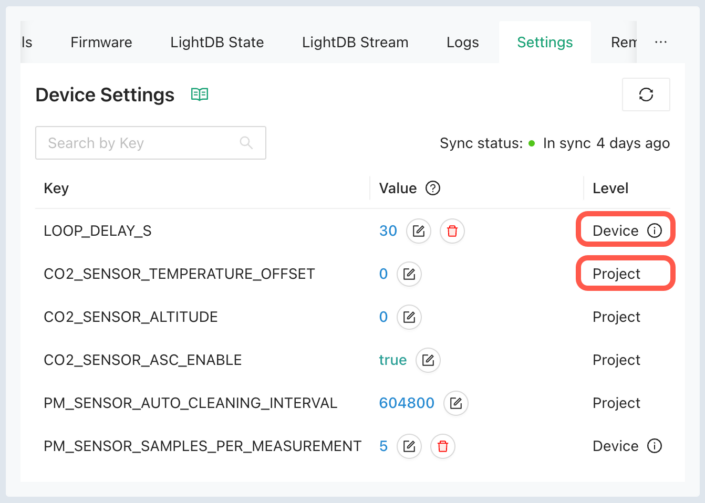Screen dimensions: 705x503
Task: Edit CO2_SENSOR_TEMPERATURE_OFFSET value
Action: click(409, 274)
